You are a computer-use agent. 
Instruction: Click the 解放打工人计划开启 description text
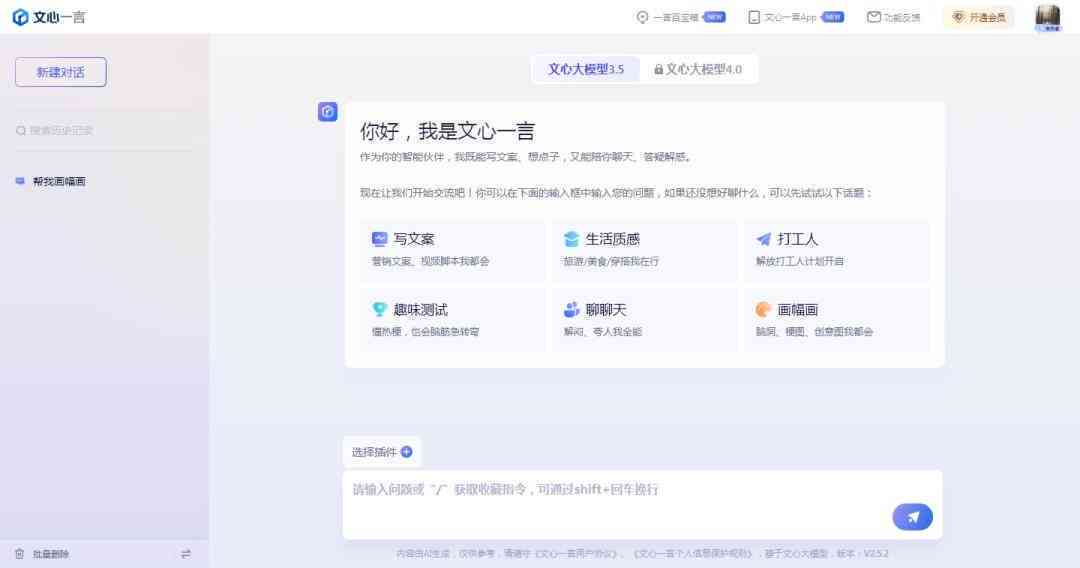tap(800, 262)
